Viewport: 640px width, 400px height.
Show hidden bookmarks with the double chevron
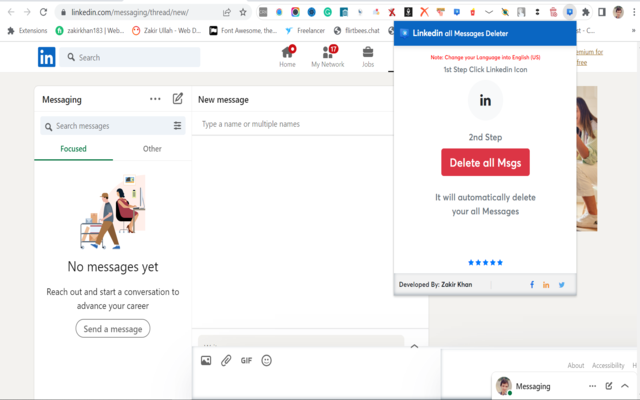(x=633, y=31)
